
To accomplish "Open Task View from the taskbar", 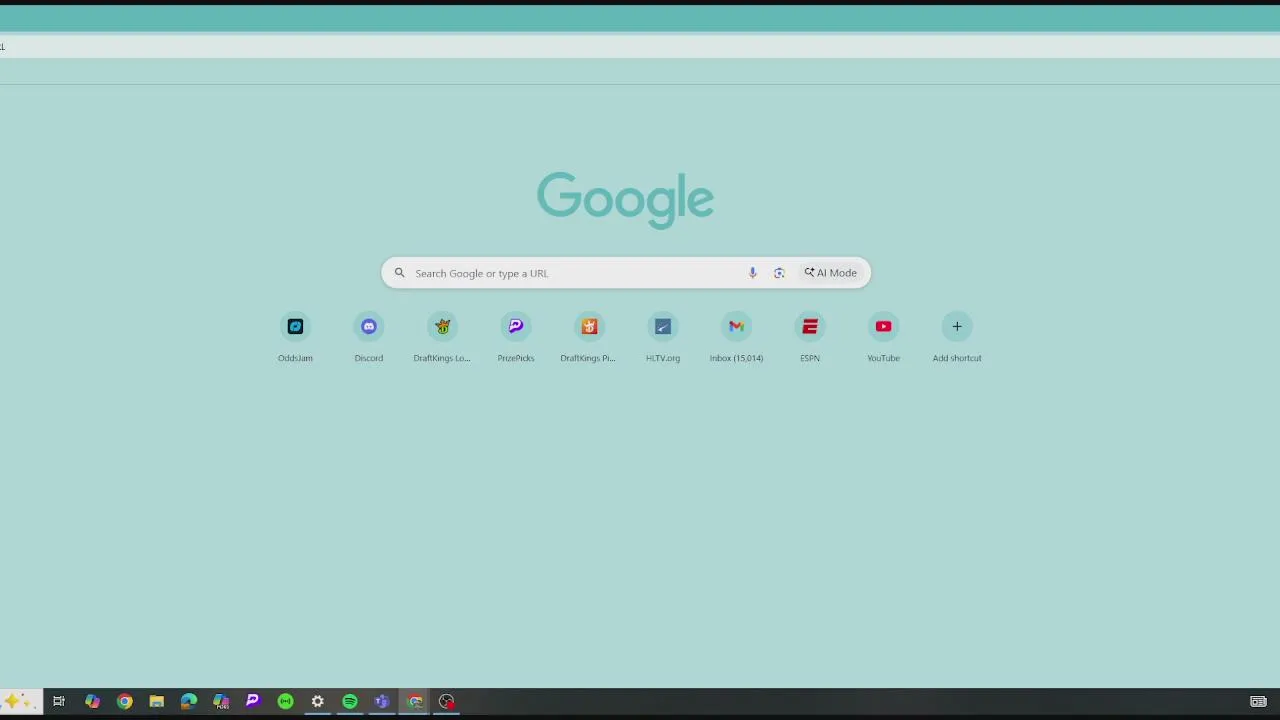I will coord(59,702).
